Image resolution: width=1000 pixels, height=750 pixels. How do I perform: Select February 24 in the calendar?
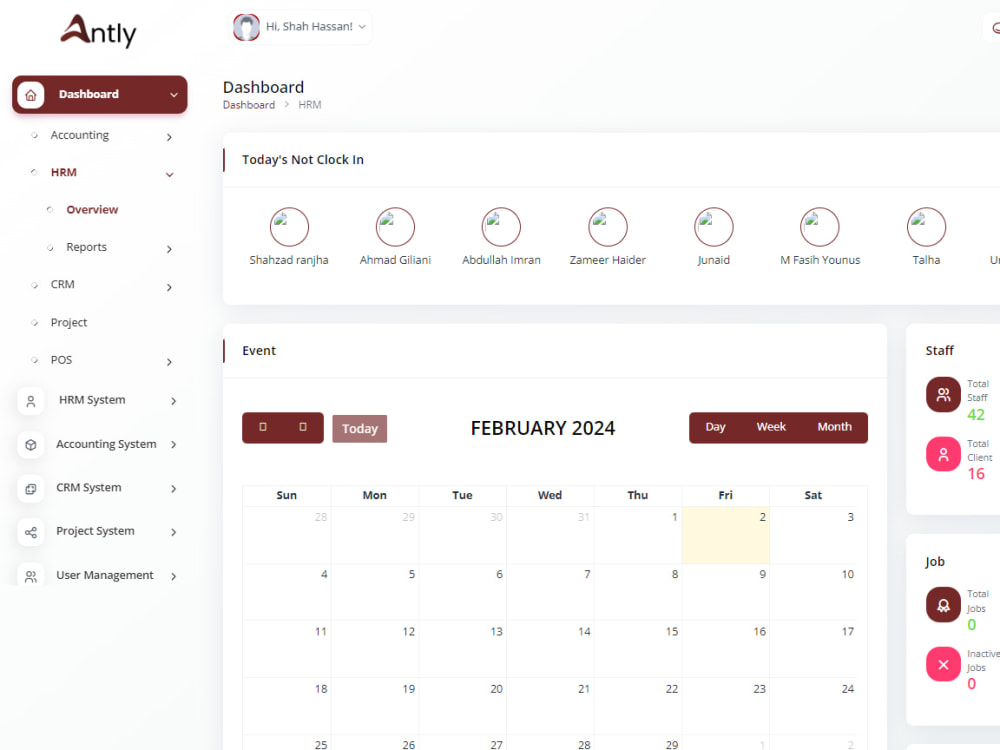pyautogui.click(x=813, y=707)
